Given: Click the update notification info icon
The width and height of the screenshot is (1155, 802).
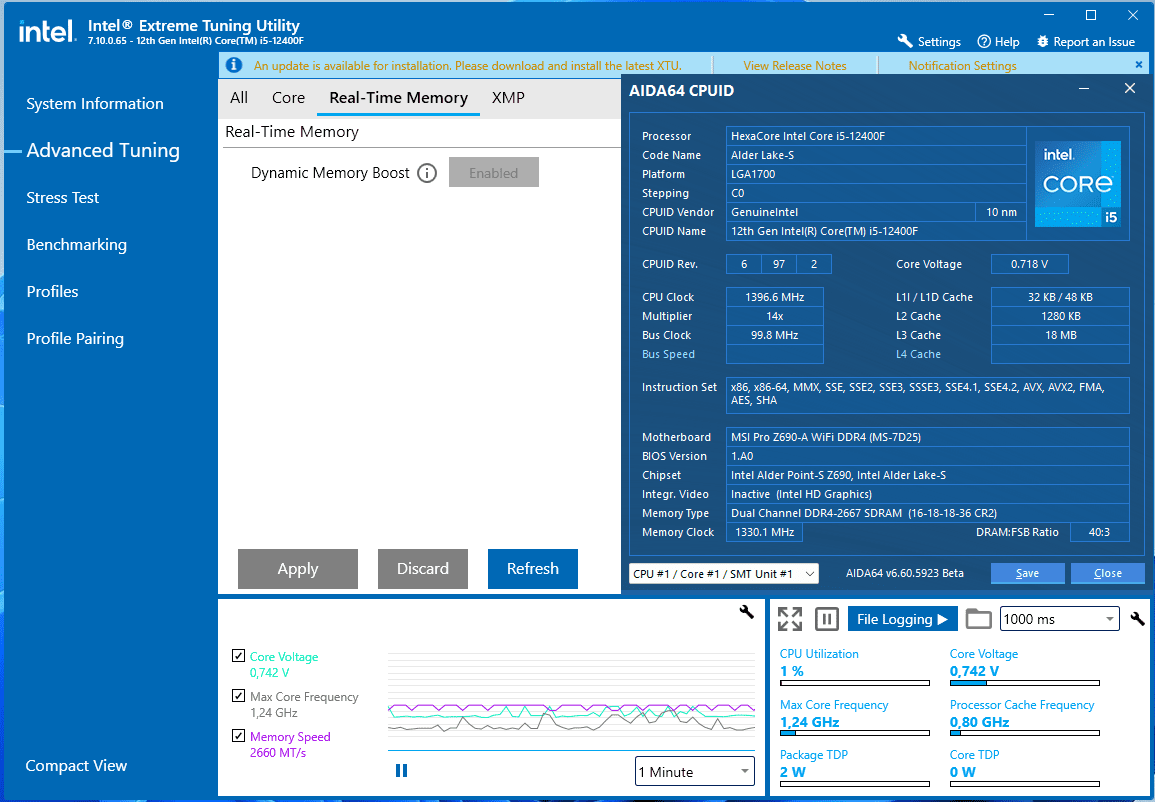Looking at the screenshot, I should [234, 65].
